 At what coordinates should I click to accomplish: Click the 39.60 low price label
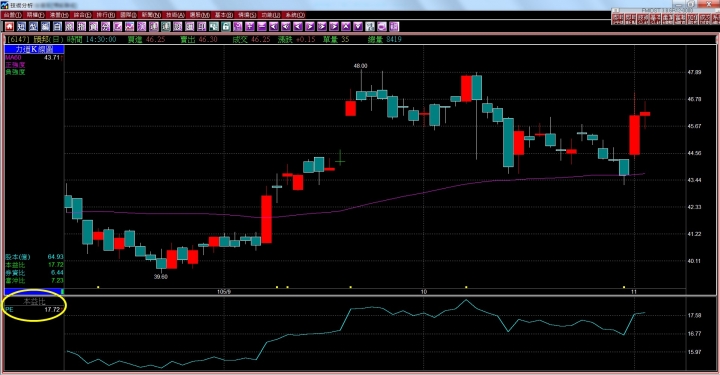pyautogui.click(x=161, y=277)
